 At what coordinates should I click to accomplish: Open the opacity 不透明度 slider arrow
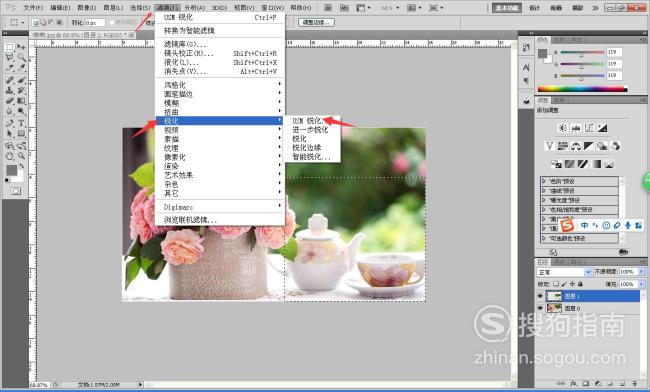pos(642,272)
